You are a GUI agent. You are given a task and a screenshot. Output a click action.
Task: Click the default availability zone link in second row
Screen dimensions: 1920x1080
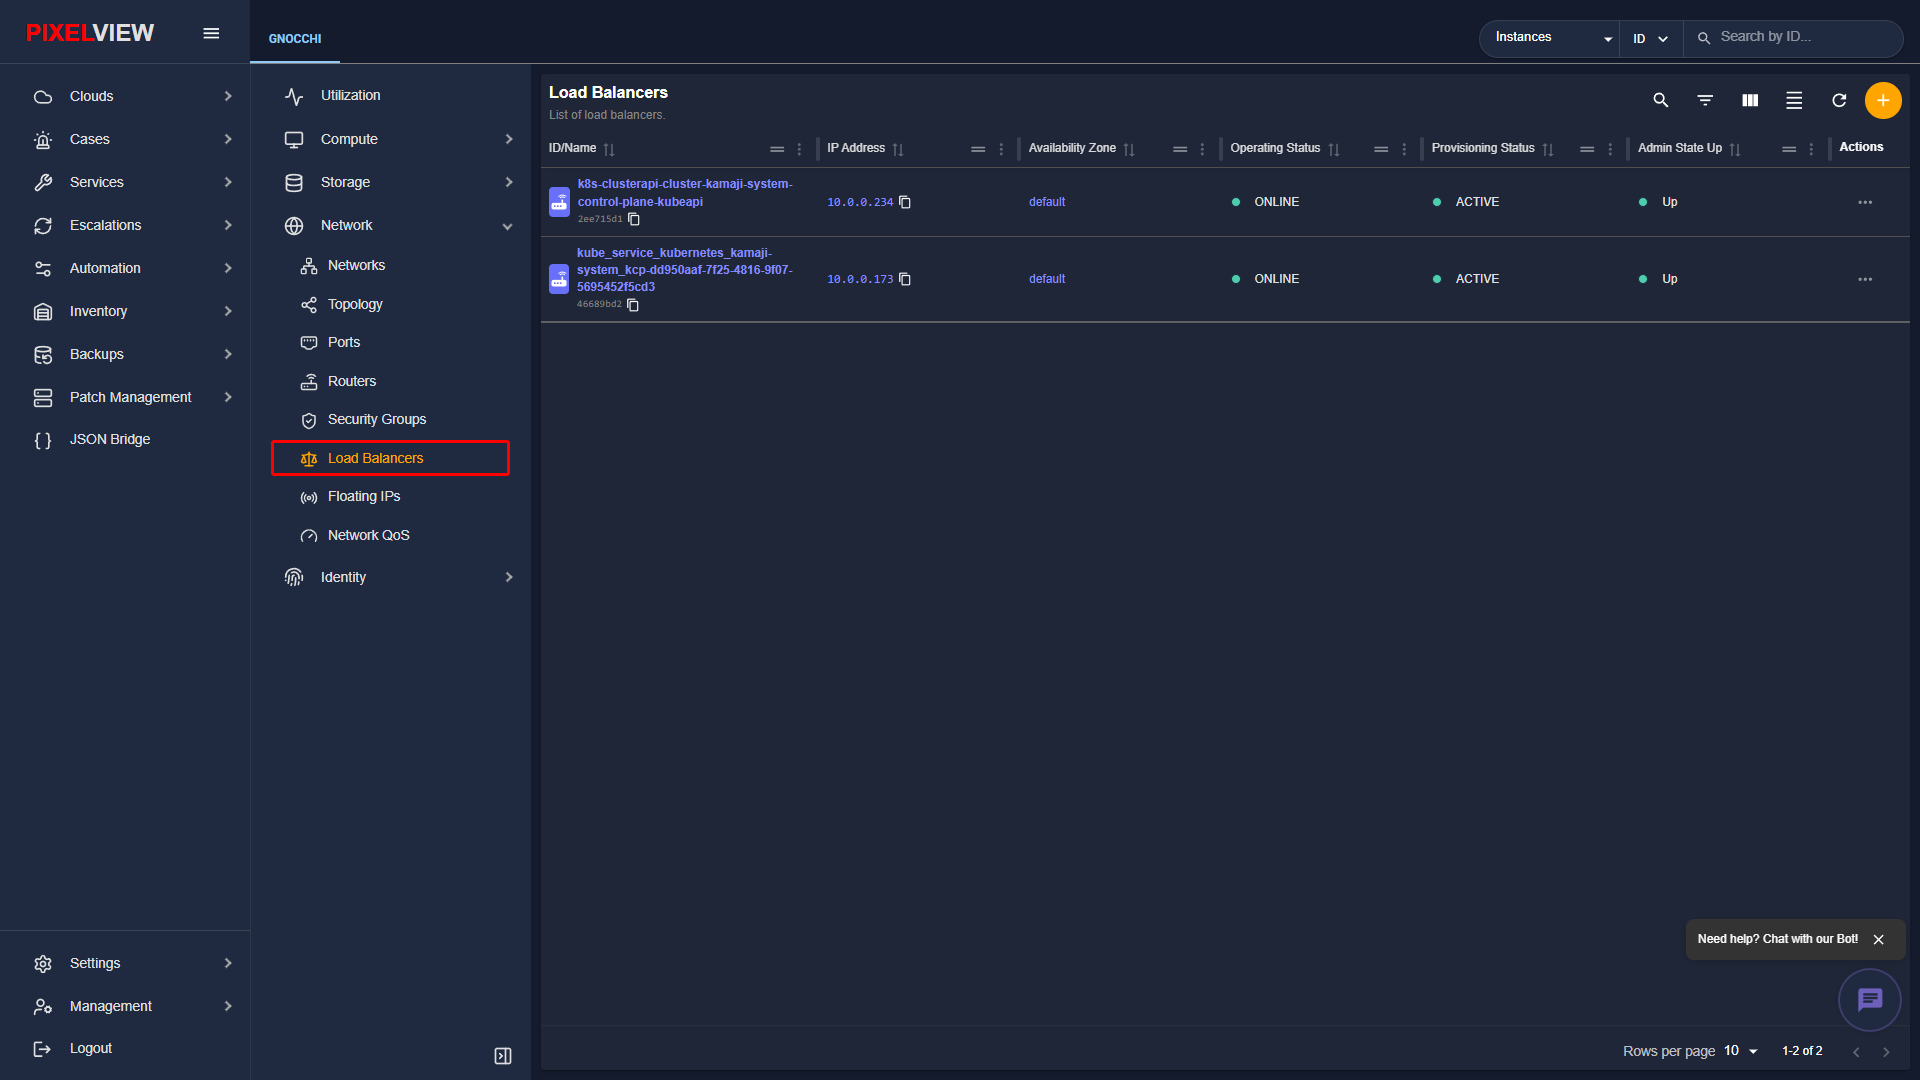[1047, 279]
